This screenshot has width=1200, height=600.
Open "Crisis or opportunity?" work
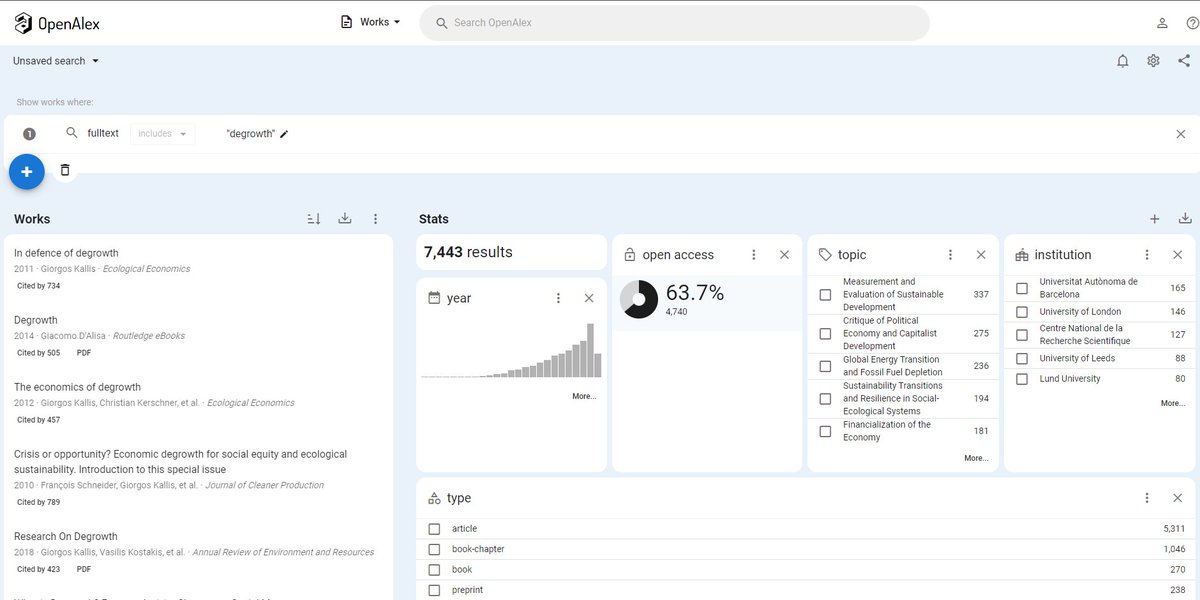tap(180, 462)
